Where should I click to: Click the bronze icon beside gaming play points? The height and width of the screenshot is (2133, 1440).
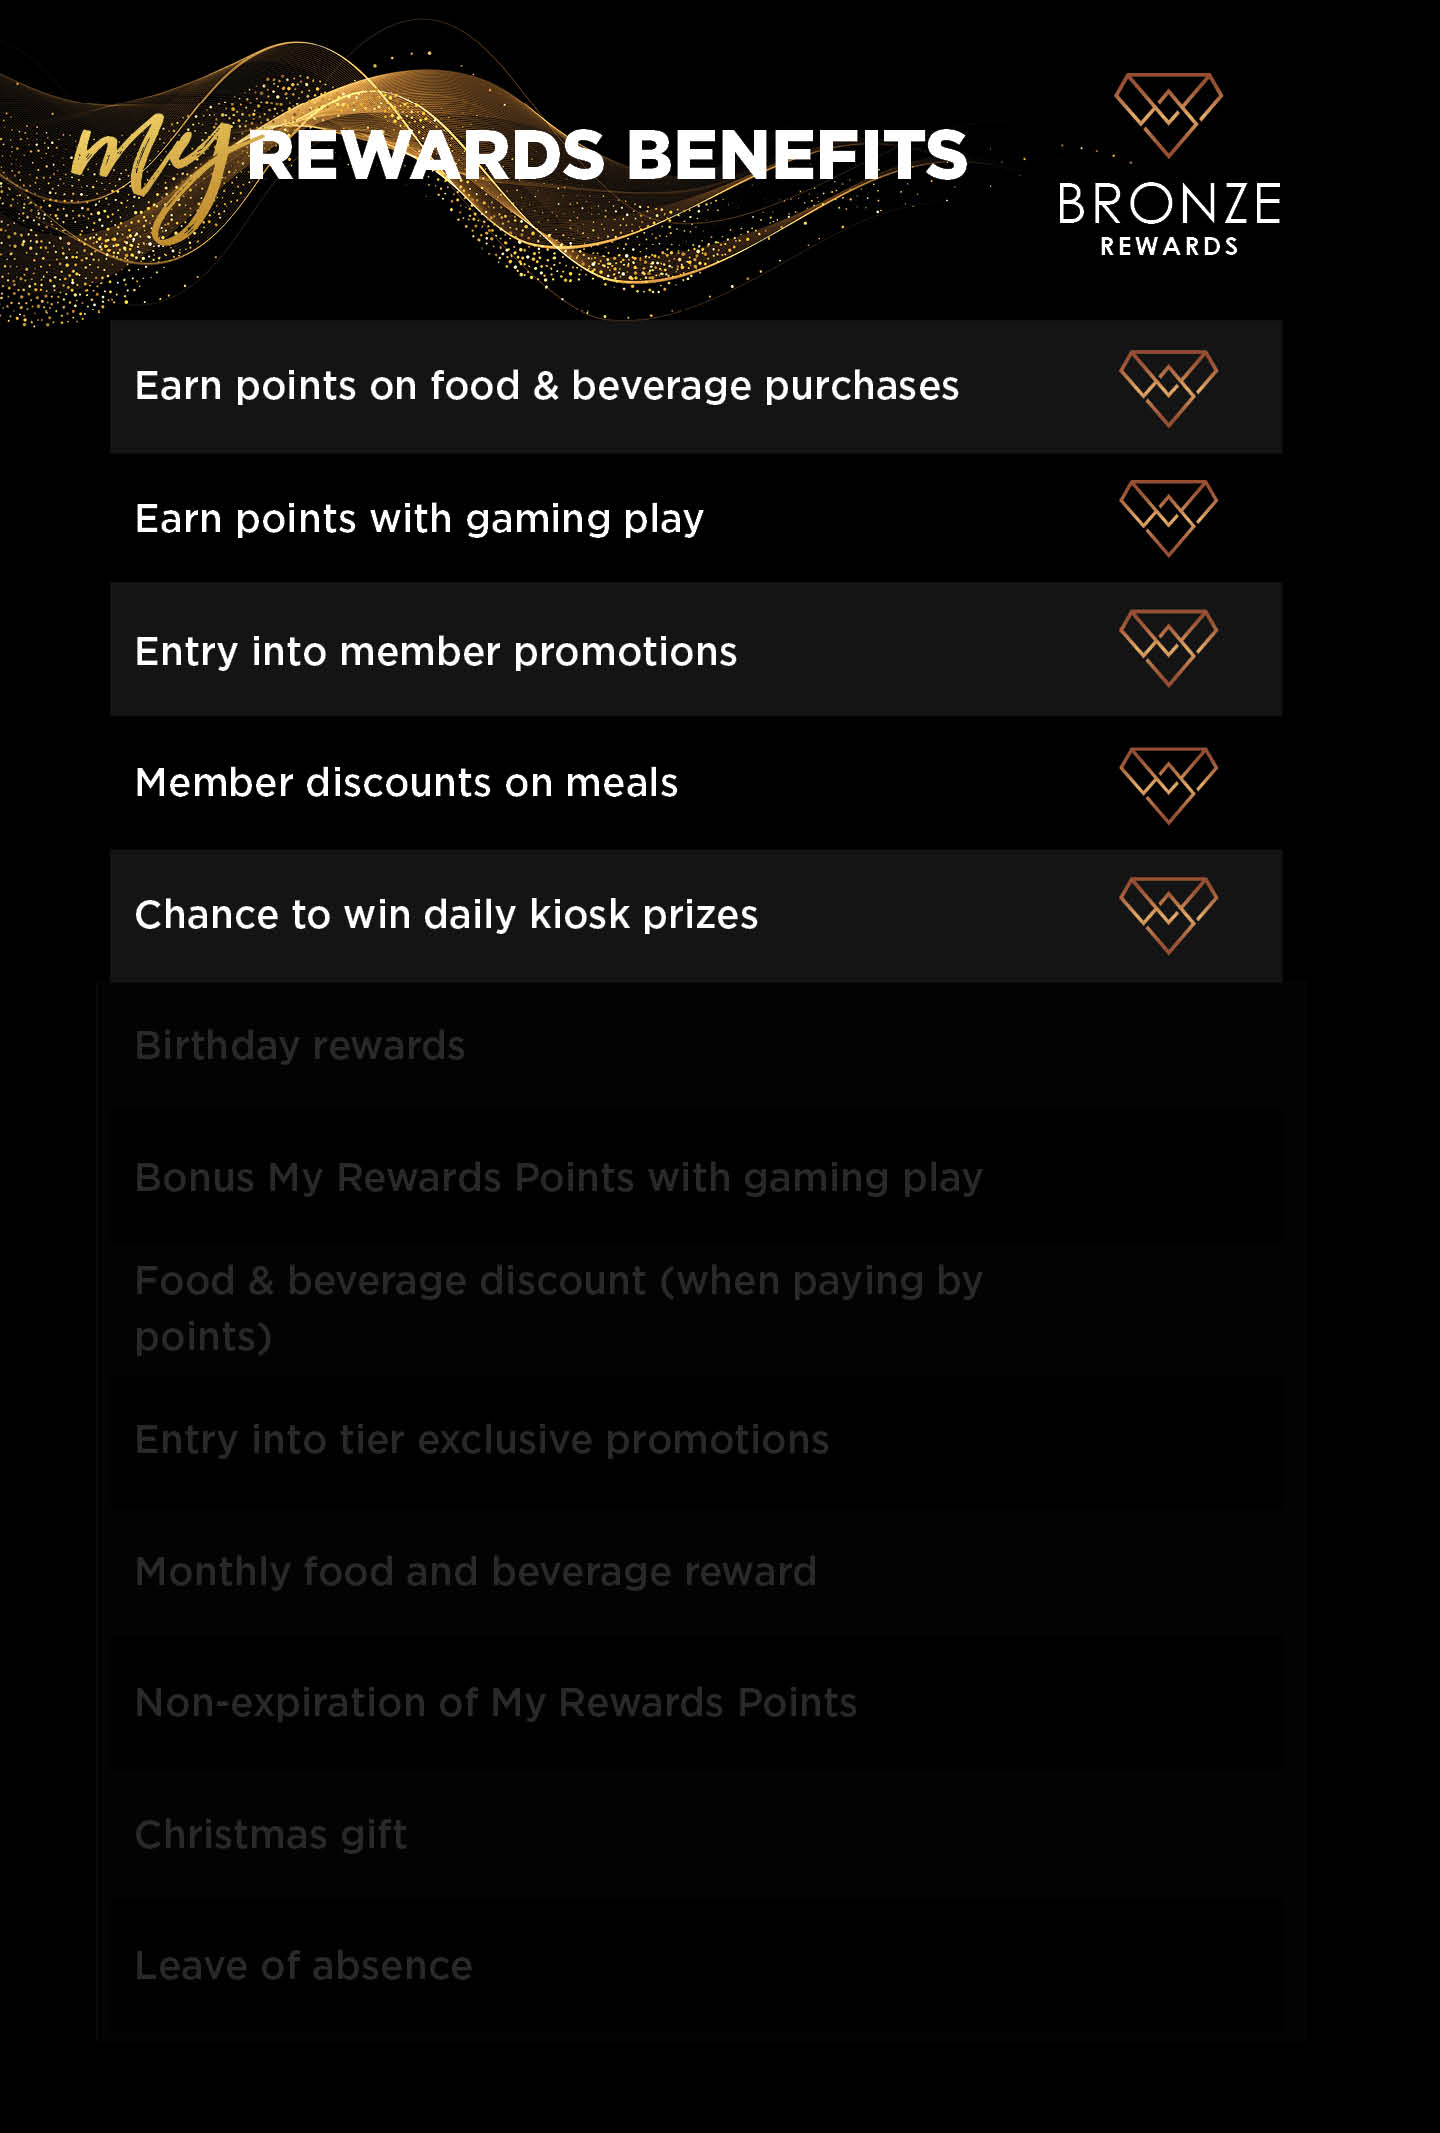pyautogui.click(x=1168, y=518)
